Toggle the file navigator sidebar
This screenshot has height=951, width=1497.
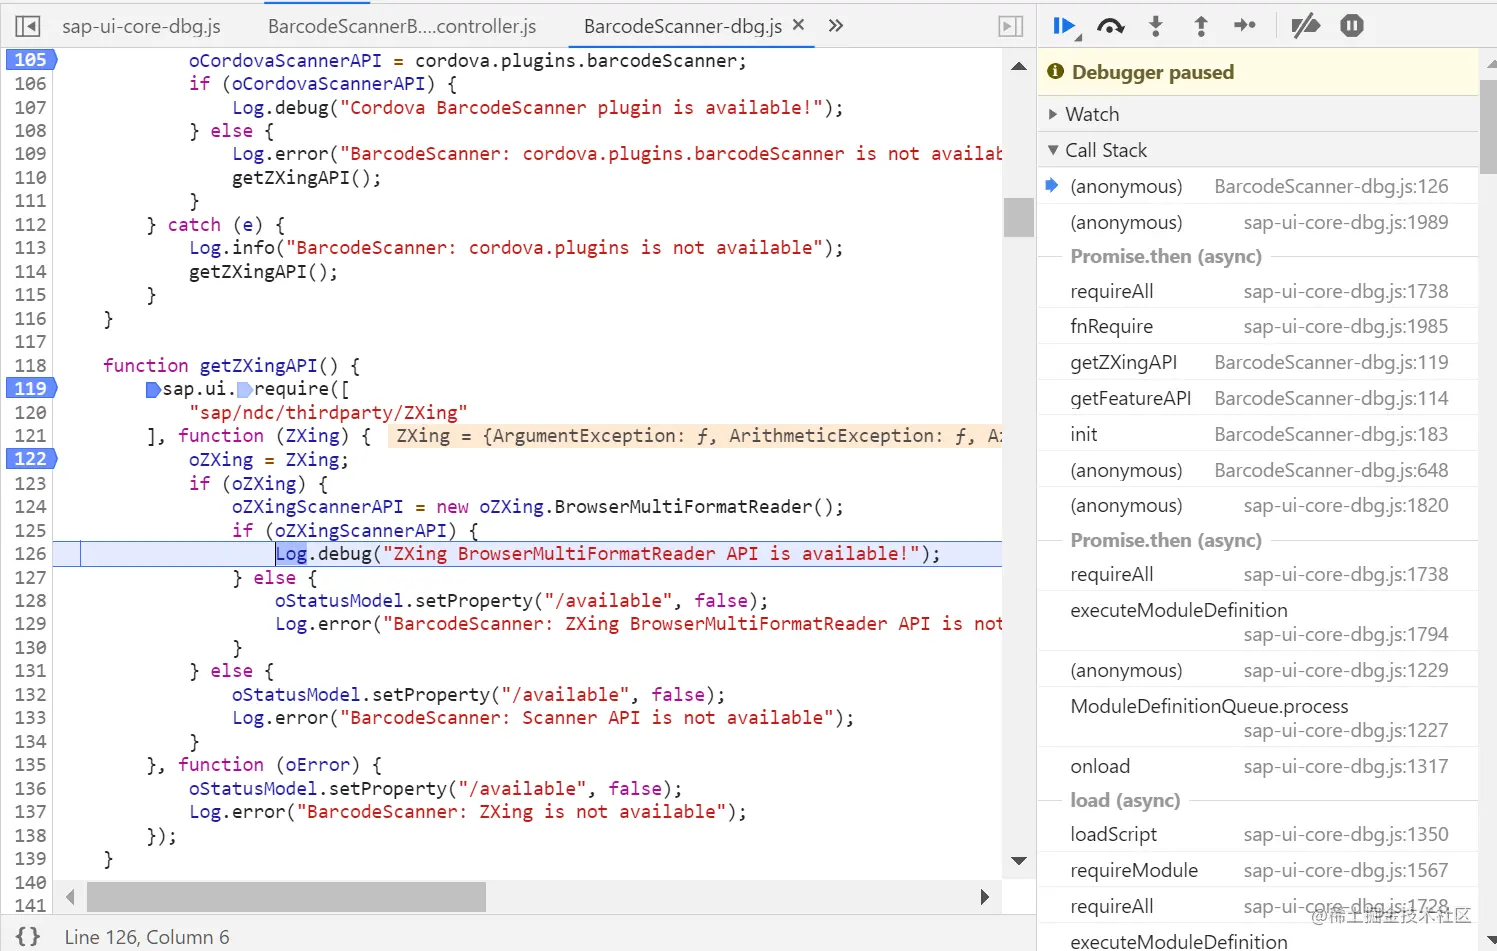[28, 26]
